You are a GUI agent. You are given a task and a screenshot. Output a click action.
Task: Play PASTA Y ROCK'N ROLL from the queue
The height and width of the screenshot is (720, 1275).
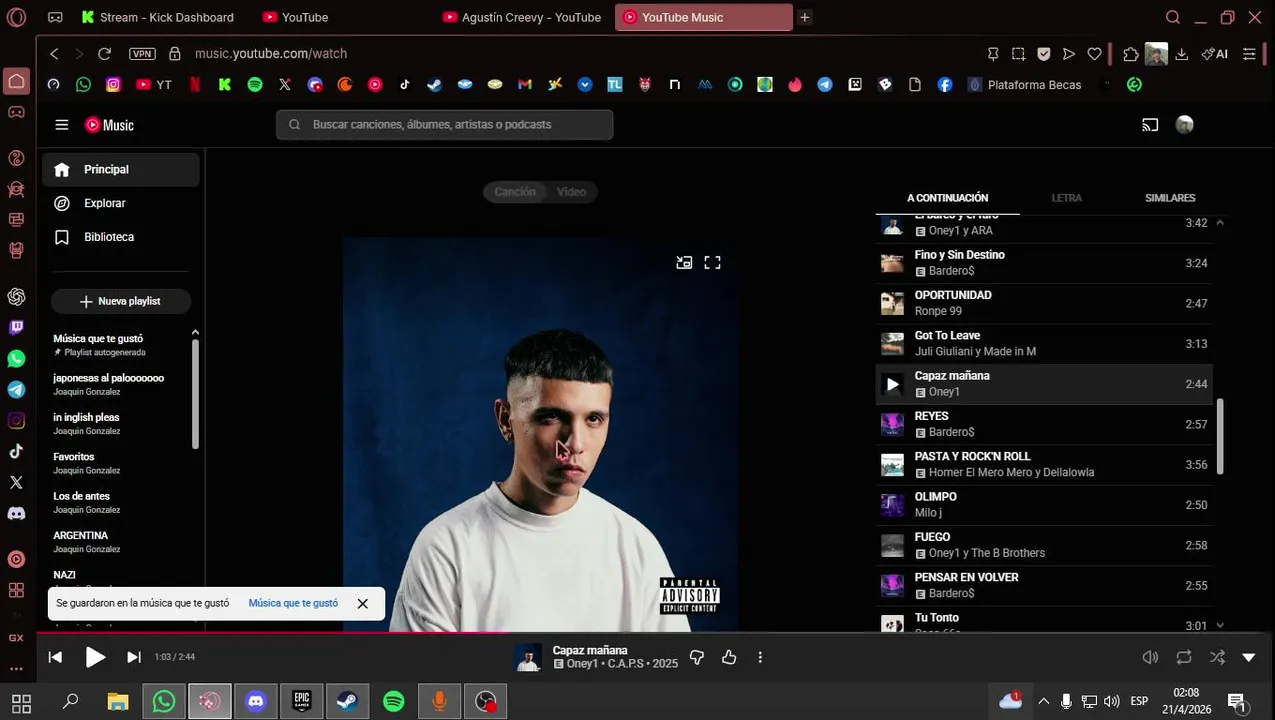(1045, 464)
